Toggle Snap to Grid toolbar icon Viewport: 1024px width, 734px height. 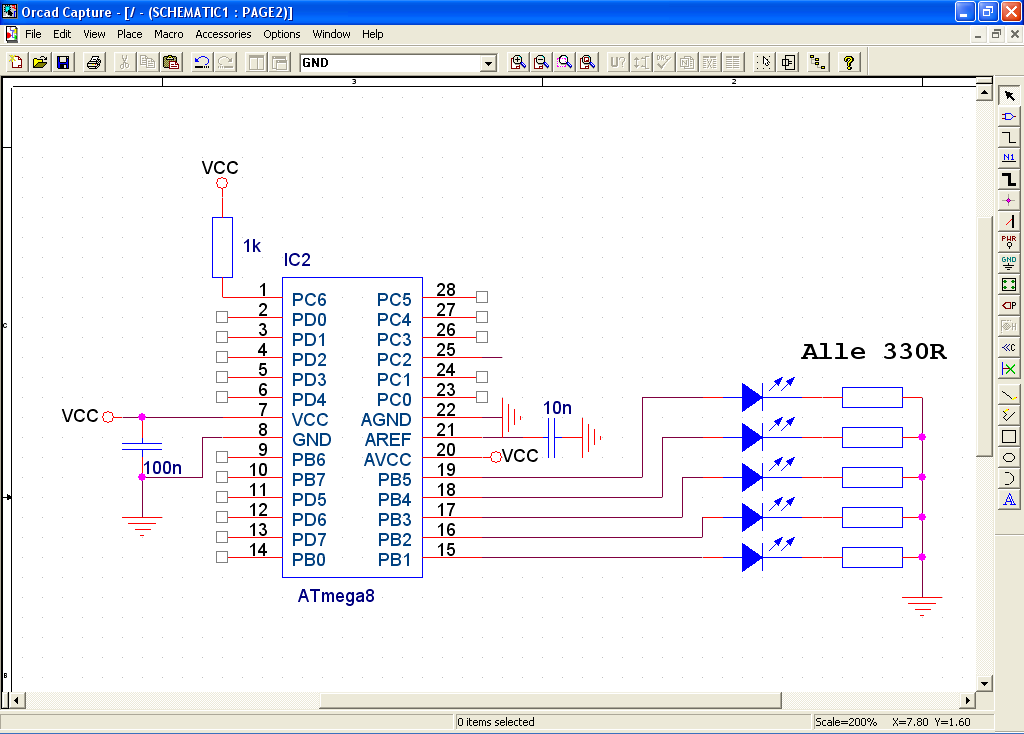tap(764, 63)
